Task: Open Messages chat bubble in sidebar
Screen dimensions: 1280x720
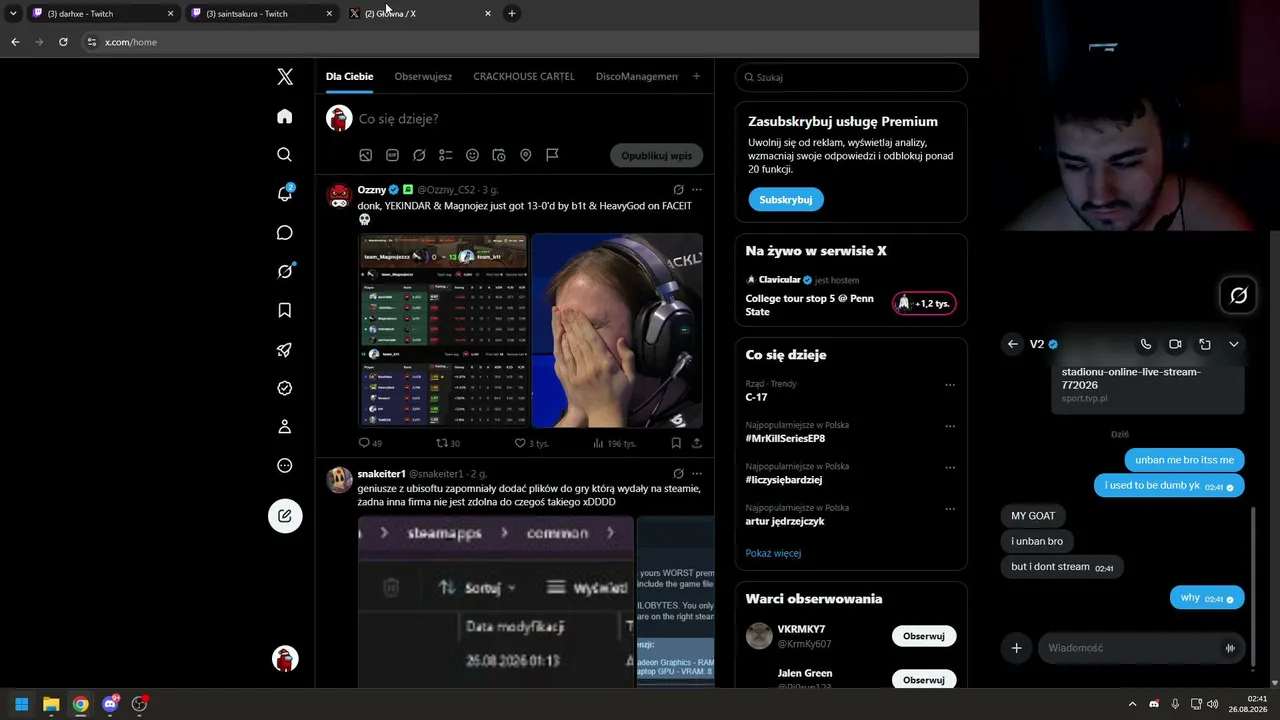Action: 285,233
